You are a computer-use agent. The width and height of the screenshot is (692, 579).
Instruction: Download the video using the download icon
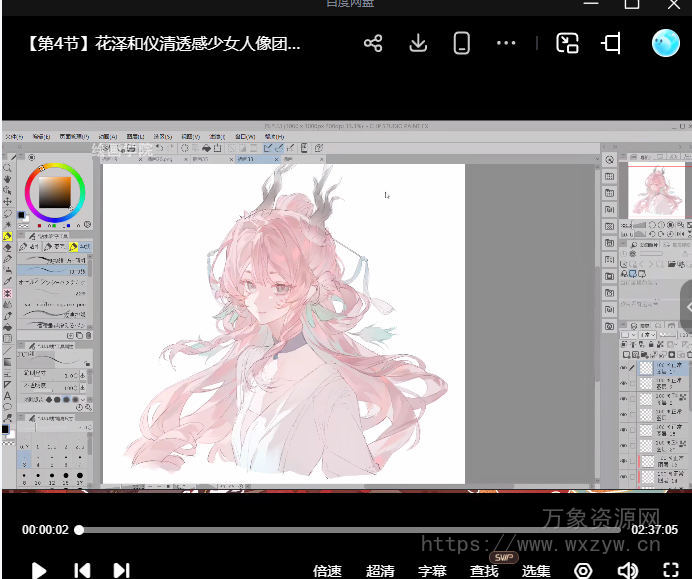click(418, 43)
